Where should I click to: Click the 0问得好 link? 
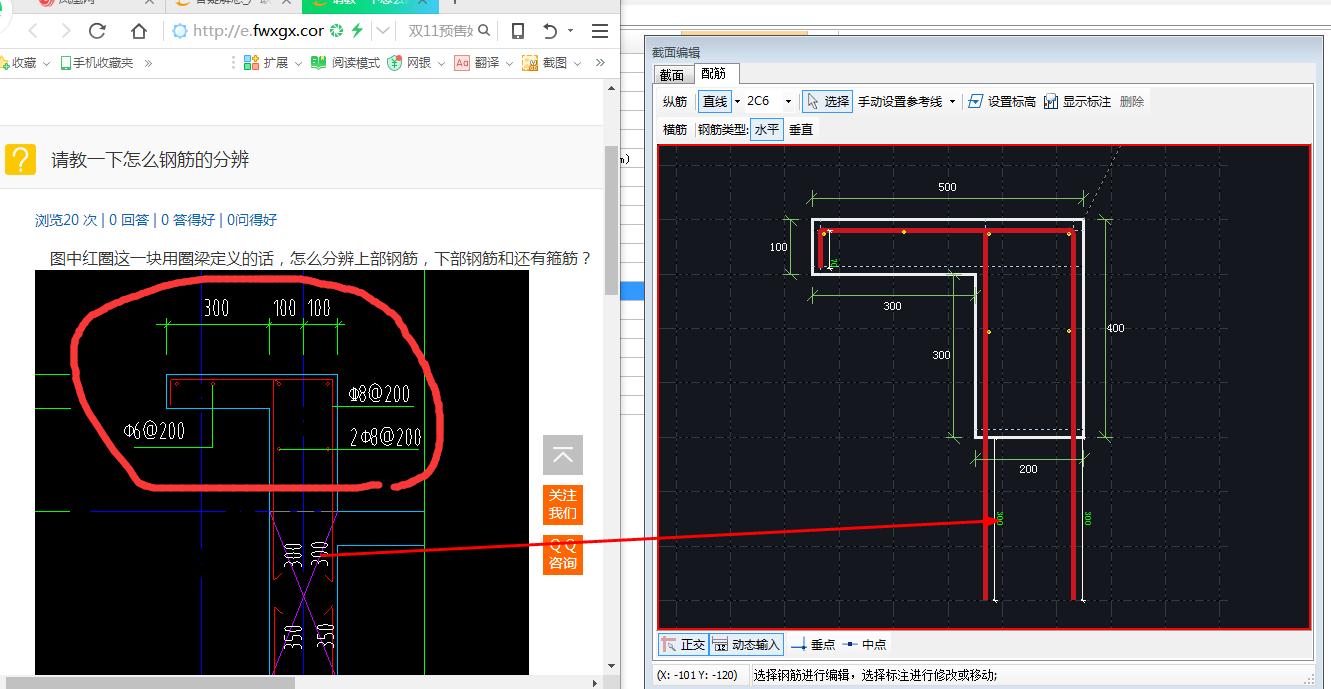click(252, 220)
